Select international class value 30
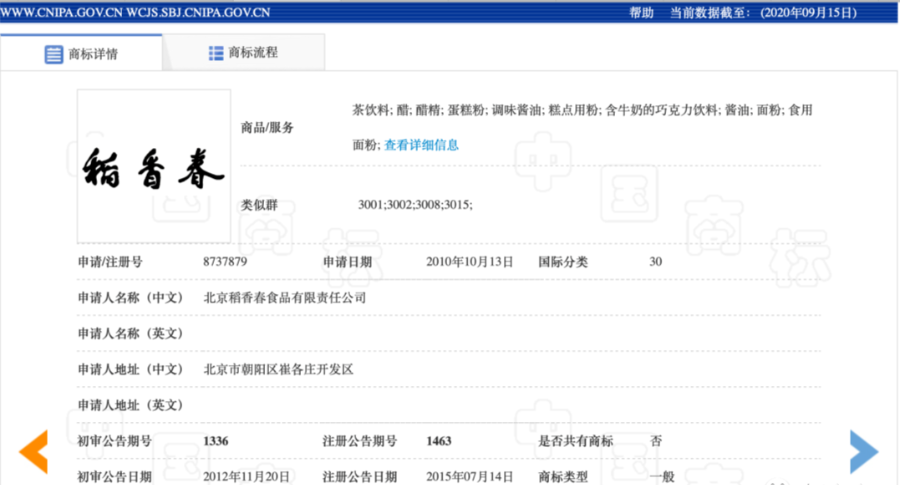This screenshot has width=900, height=485. pos(655,262)
